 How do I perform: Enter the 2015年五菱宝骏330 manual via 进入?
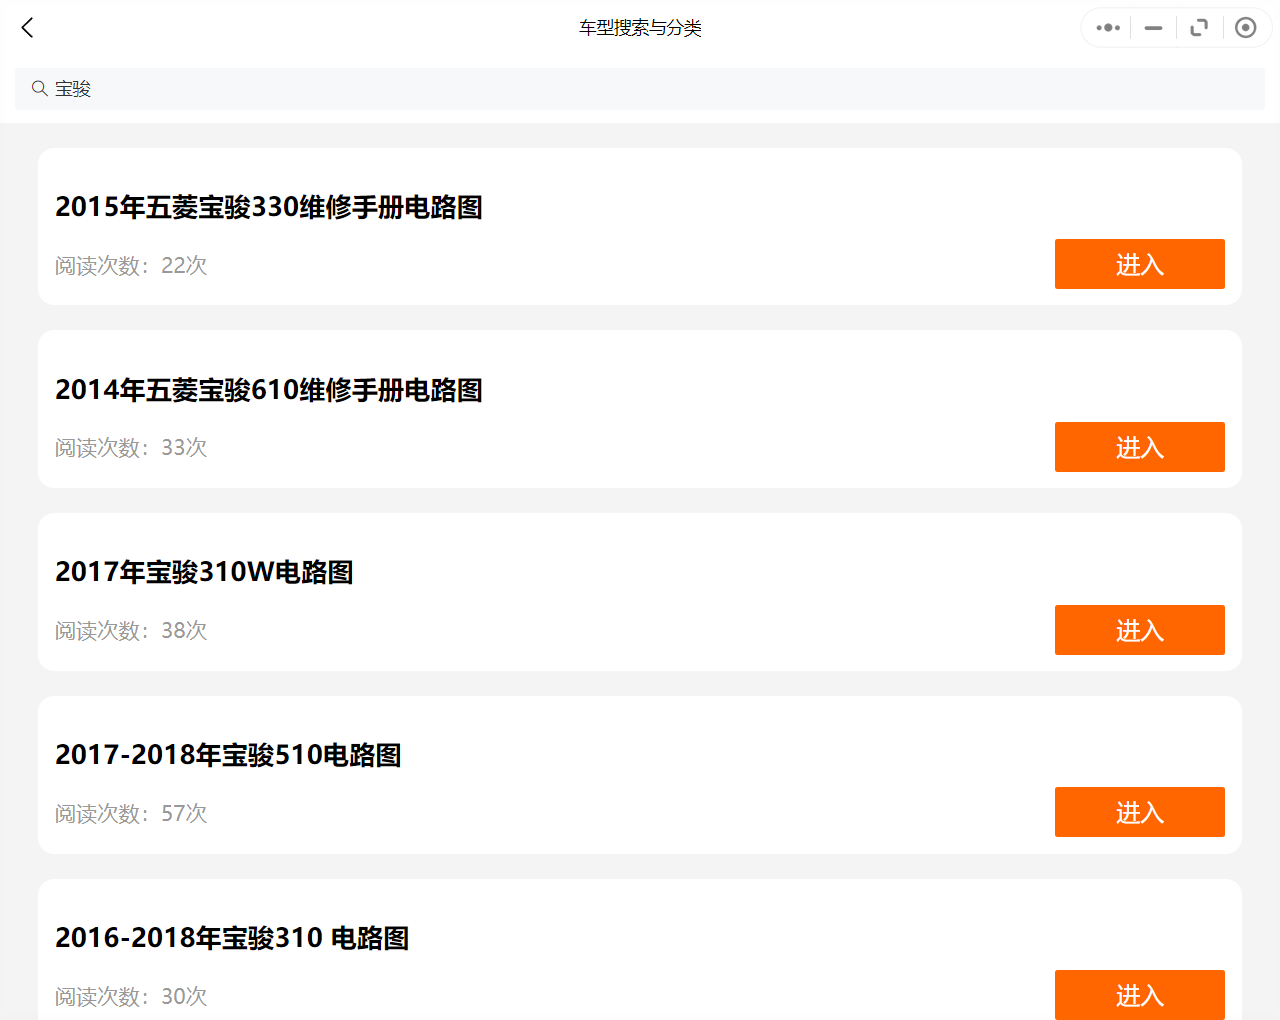(1139, 264)
